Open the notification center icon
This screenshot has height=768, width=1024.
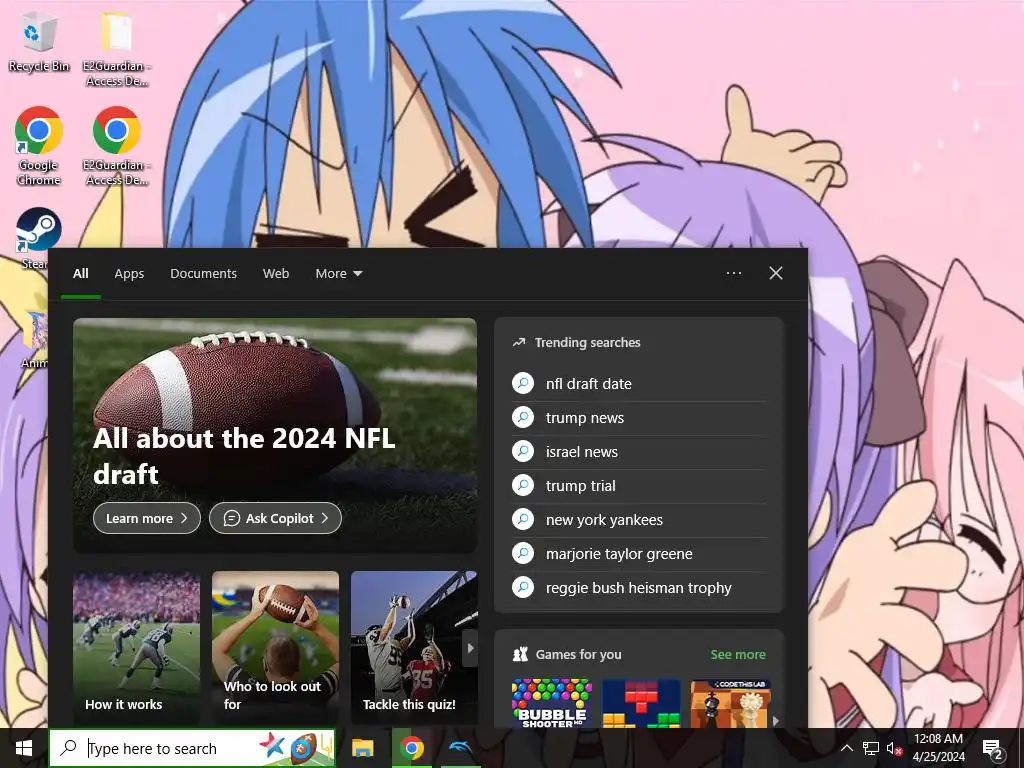coord(993,748)
